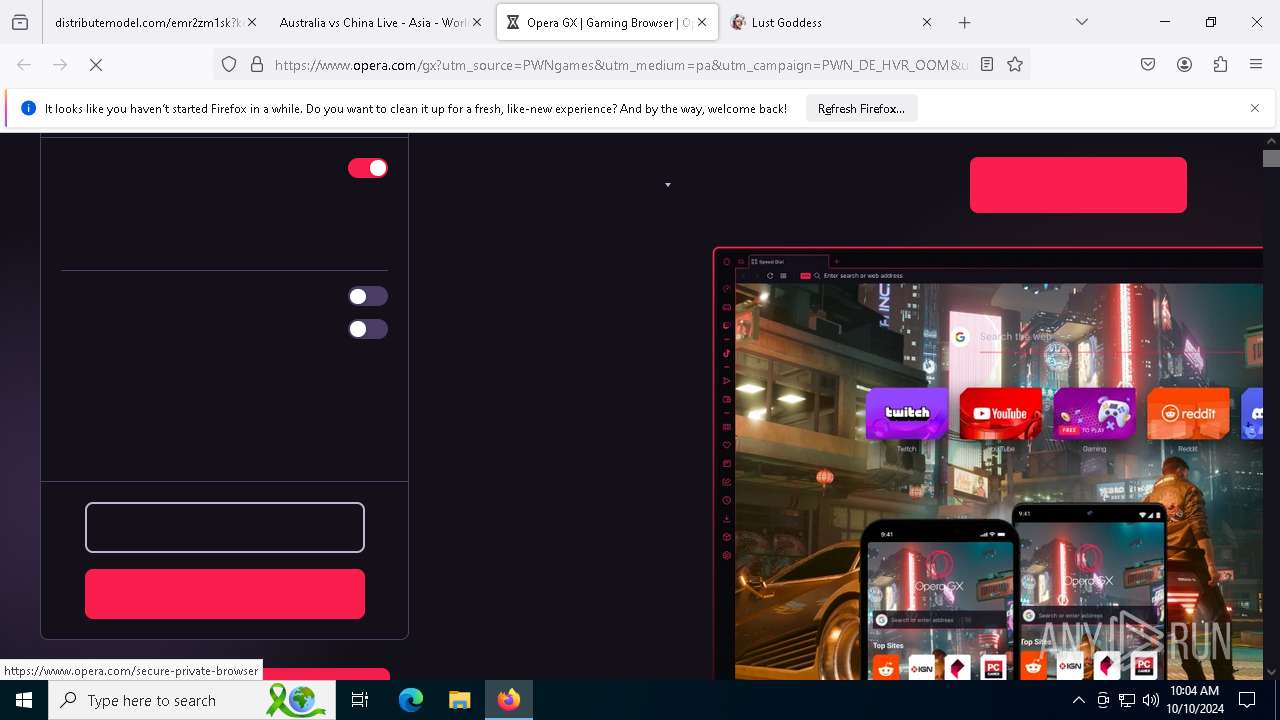Enable the lower grey toggle switch
This screenshot has height=720, width=1280.
367,329
